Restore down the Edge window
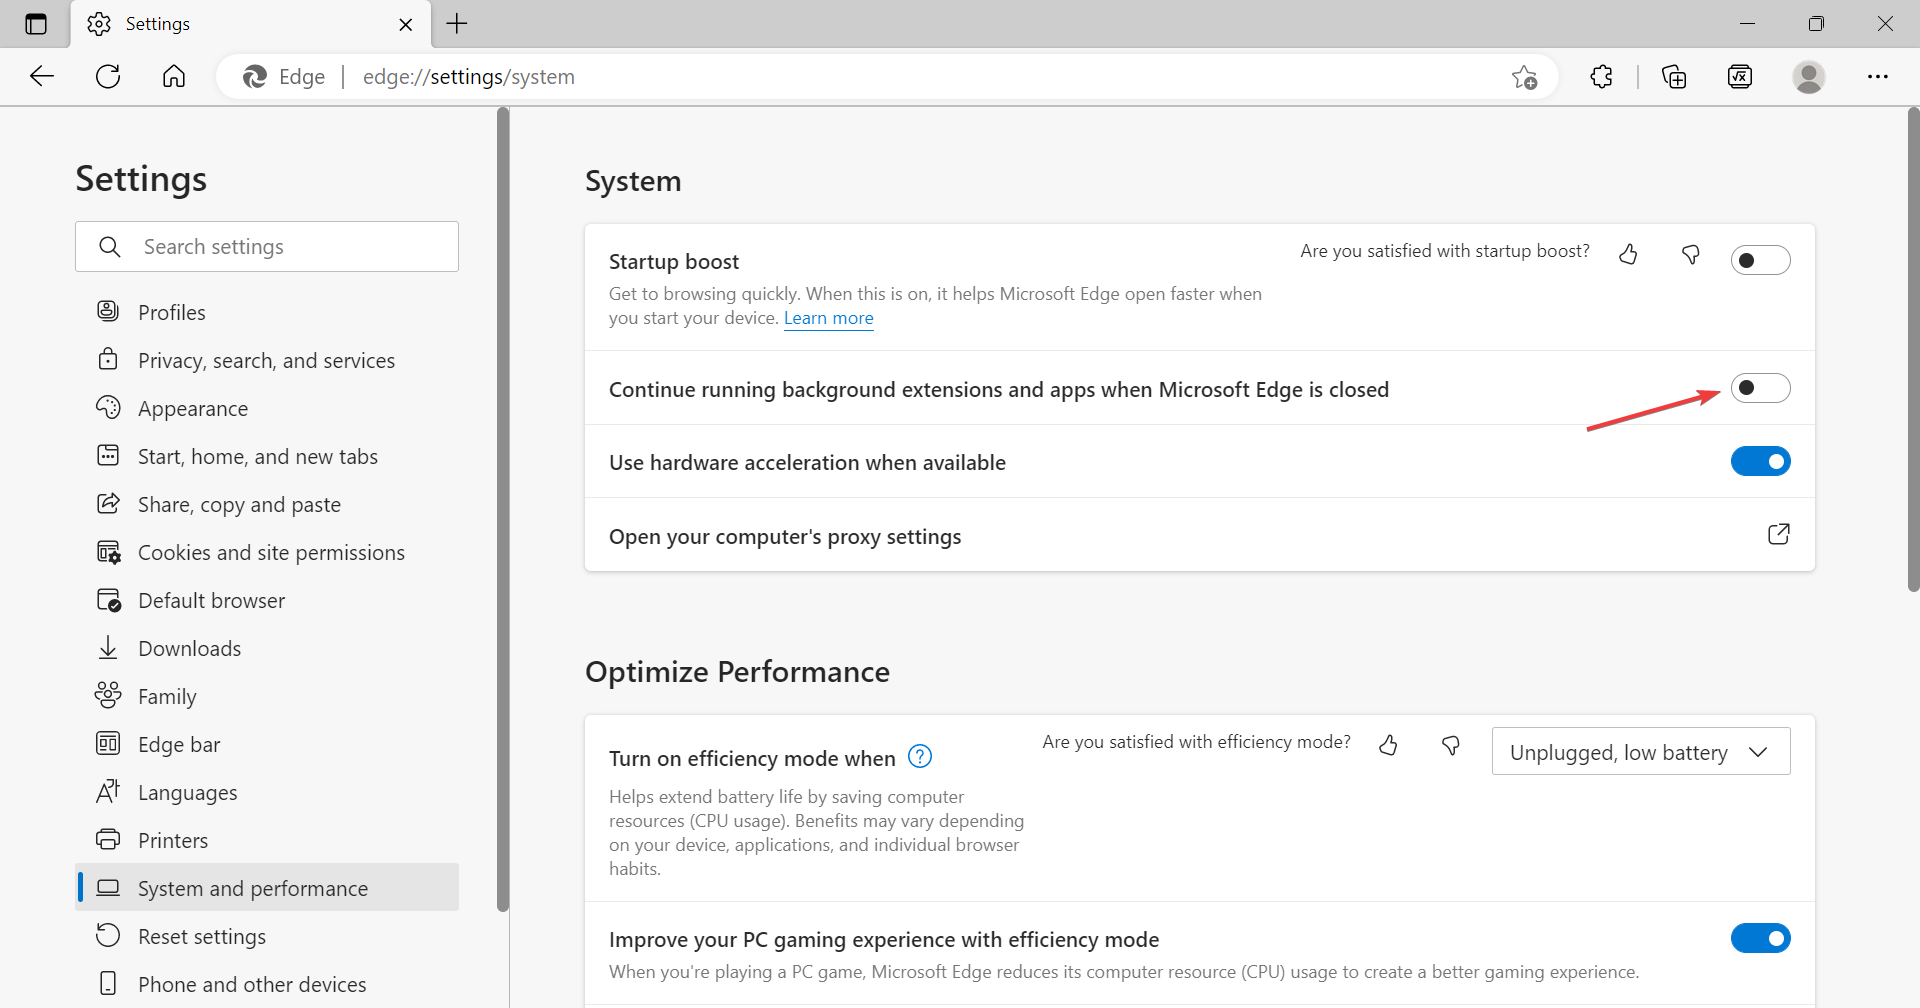 coord(1816,23)
